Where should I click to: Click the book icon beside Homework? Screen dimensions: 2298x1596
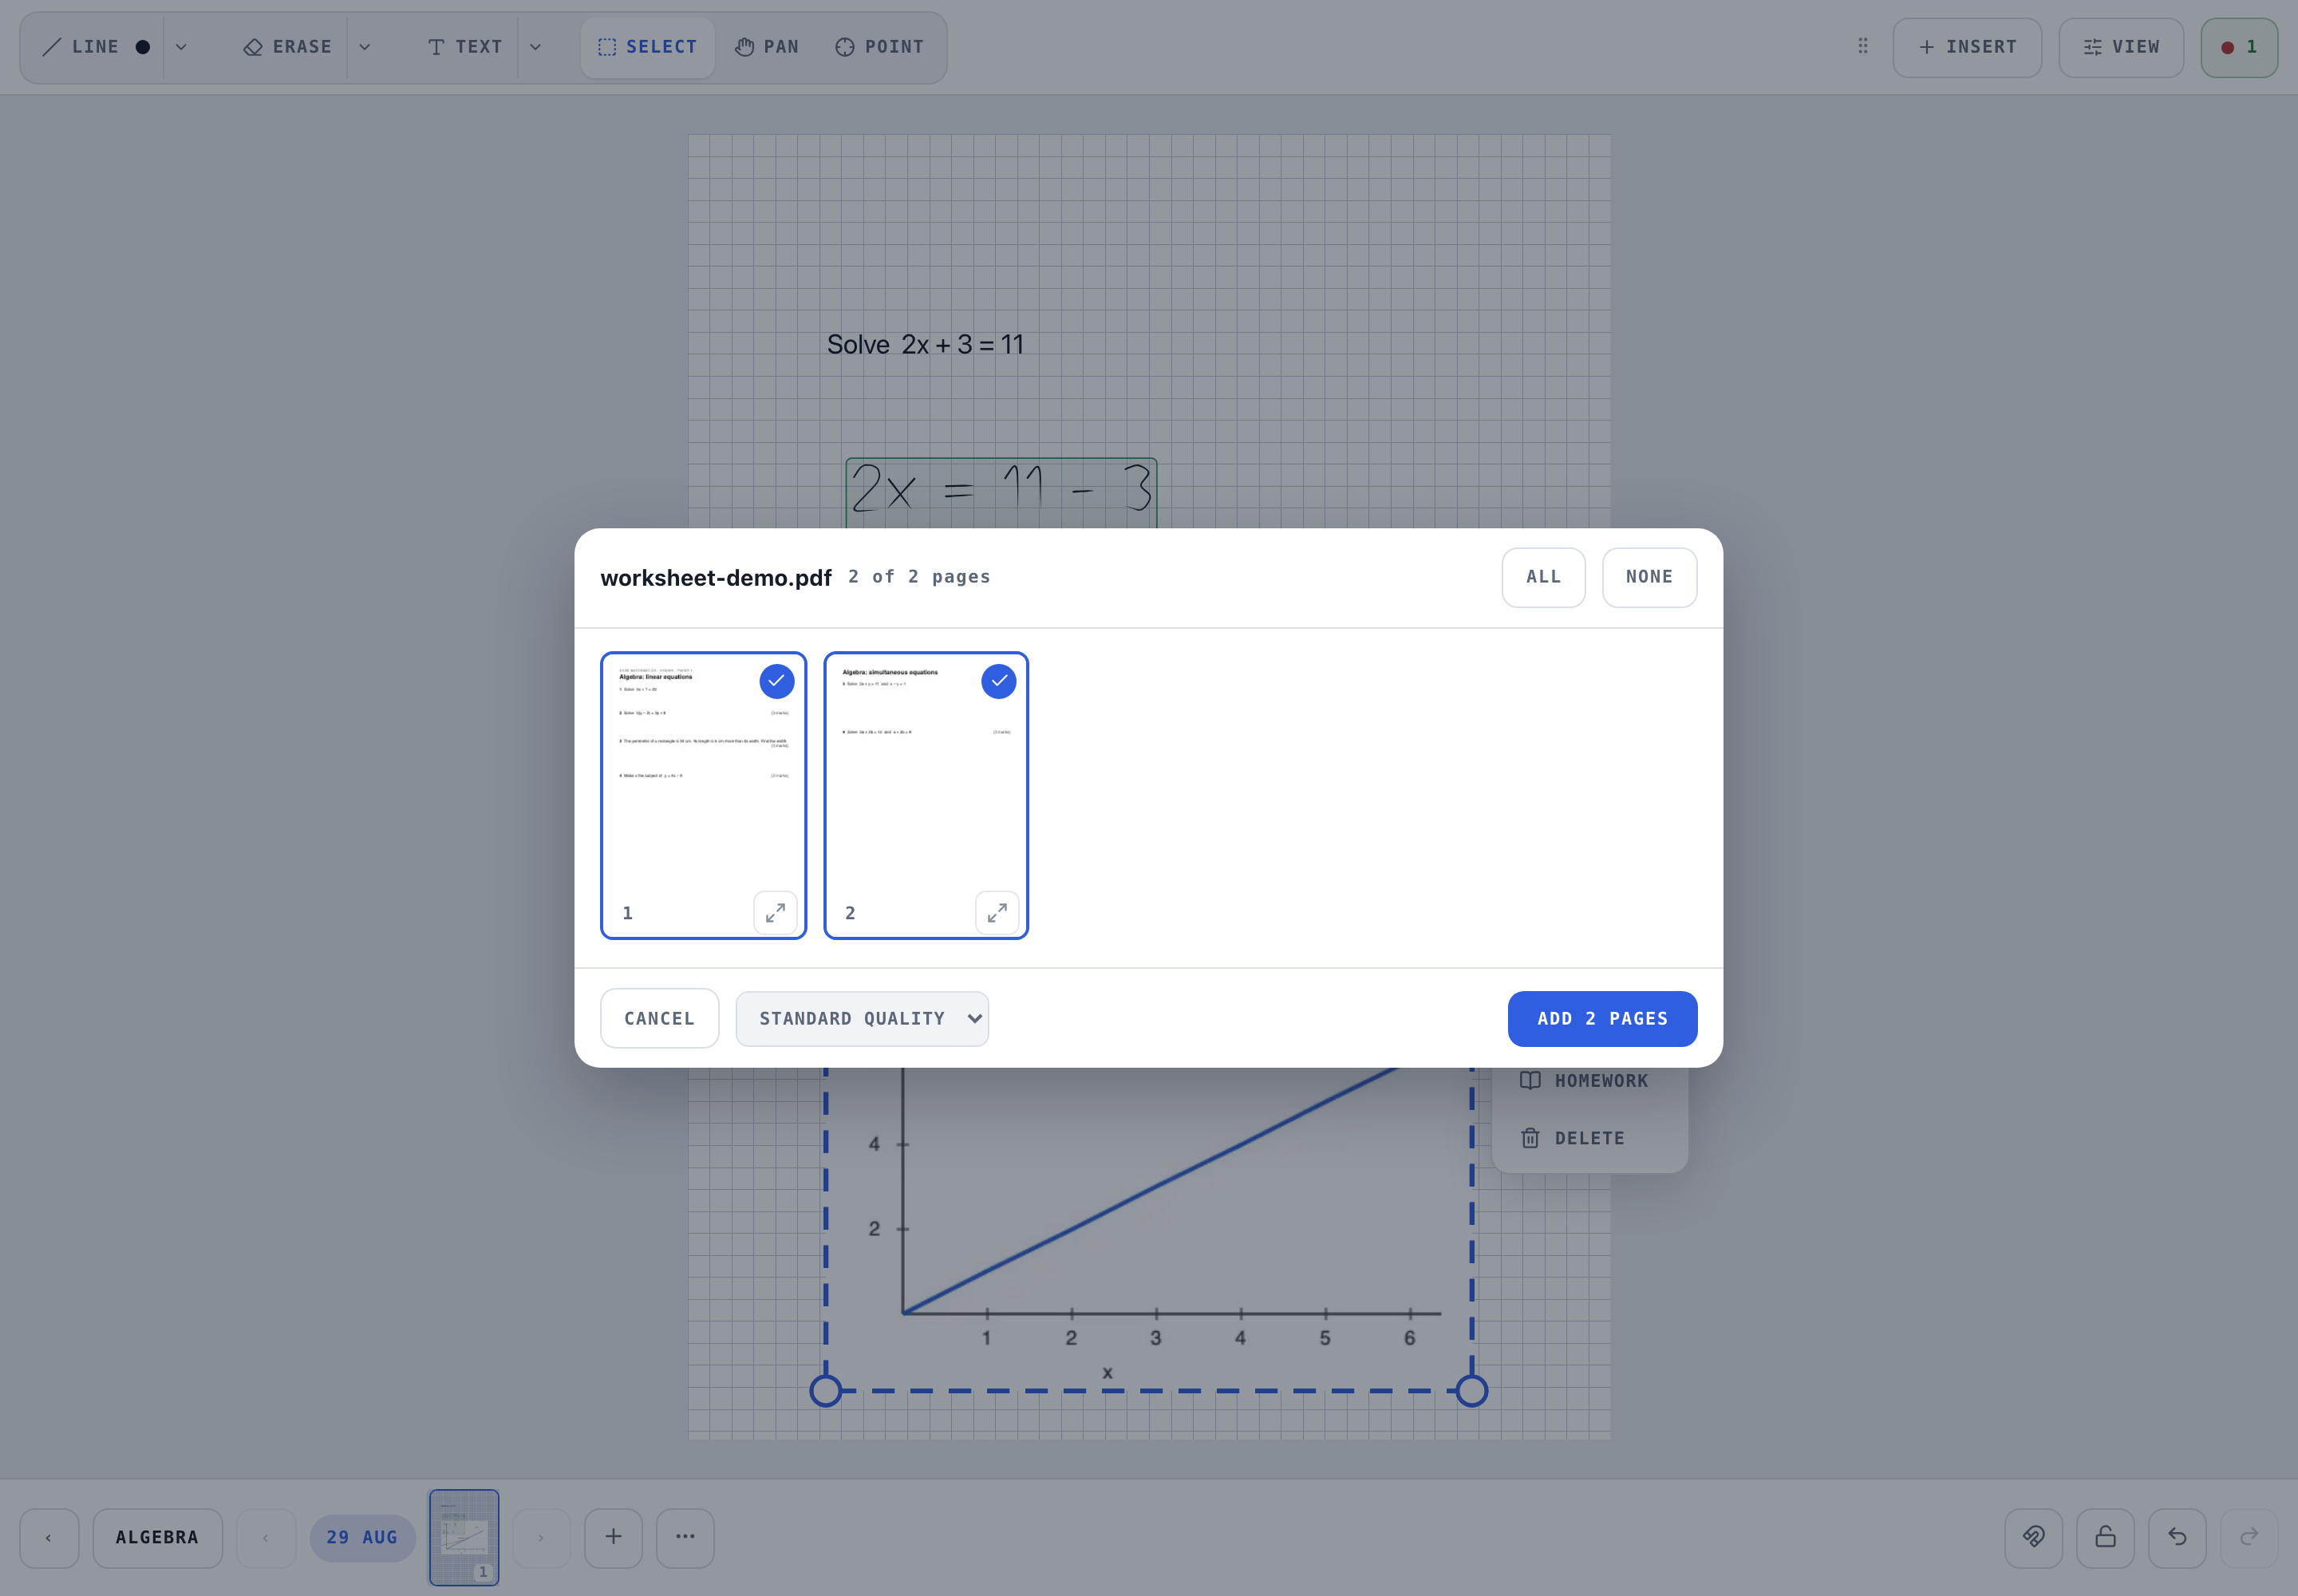(x=1530, y=1081)
